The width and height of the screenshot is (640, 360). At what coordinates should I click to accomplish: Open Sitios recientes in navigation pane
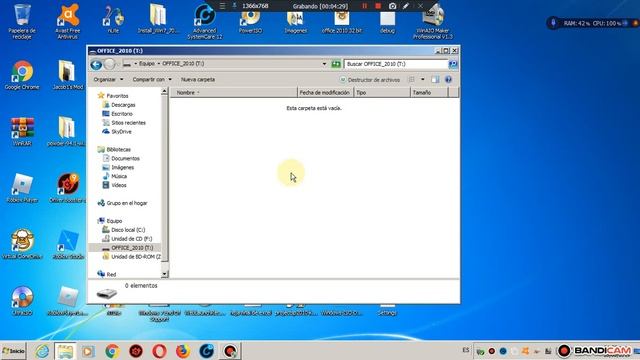124,123
